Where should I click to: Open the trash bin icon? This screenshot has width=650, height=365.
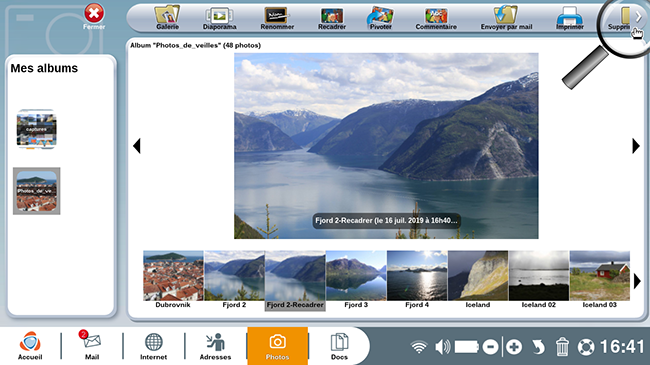pyautogui.click(x=562, y=347)
